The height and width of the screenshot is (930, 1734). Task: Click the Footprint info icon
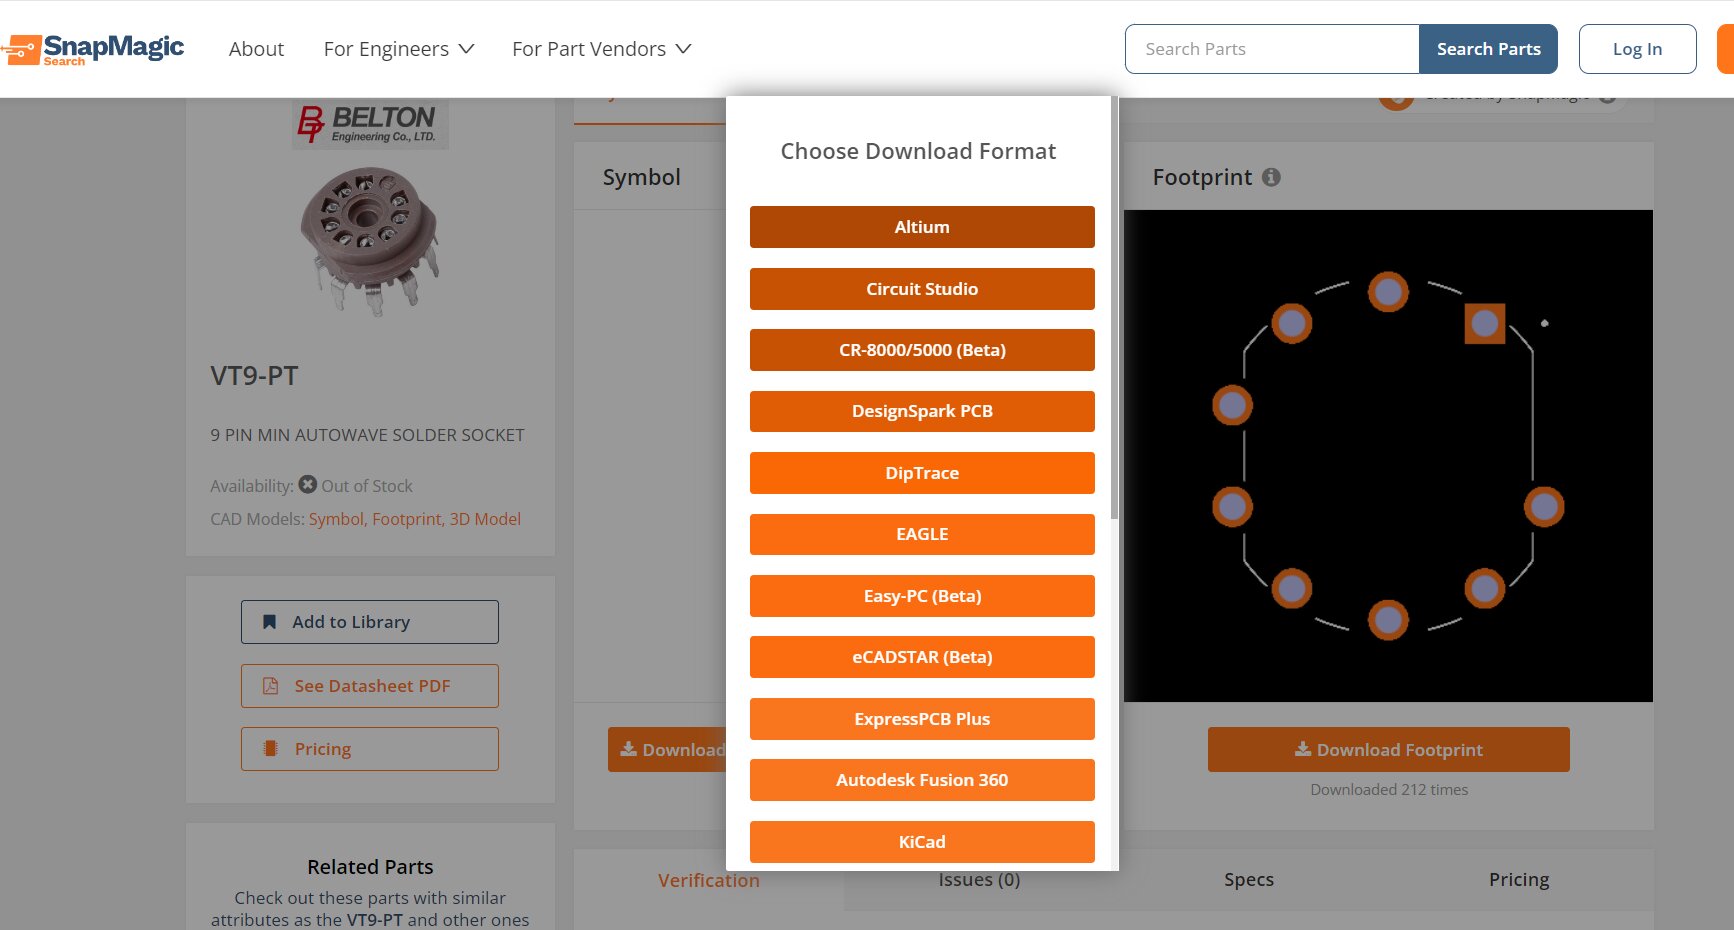(1271, 177)
